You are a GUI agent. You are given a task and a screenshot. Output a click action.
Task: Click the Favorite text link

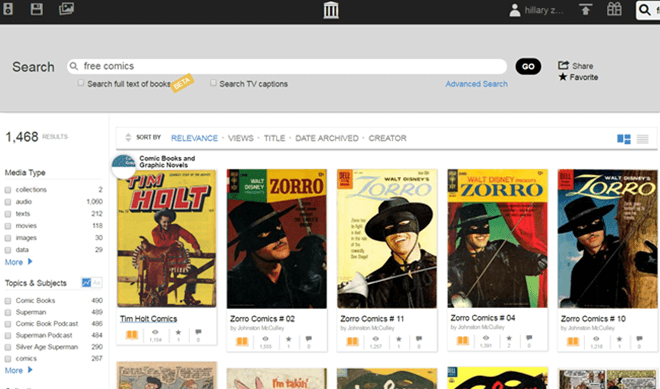pos(584,77)
